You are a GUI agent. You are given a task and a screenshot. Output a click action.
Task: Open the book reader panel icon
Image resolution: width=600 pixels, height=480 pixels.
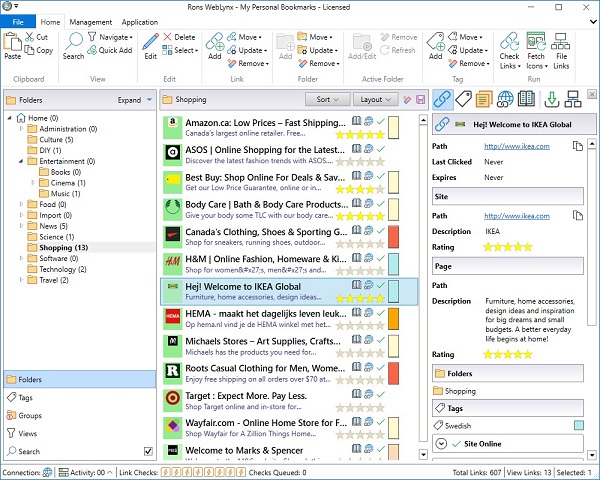(526, 99)
